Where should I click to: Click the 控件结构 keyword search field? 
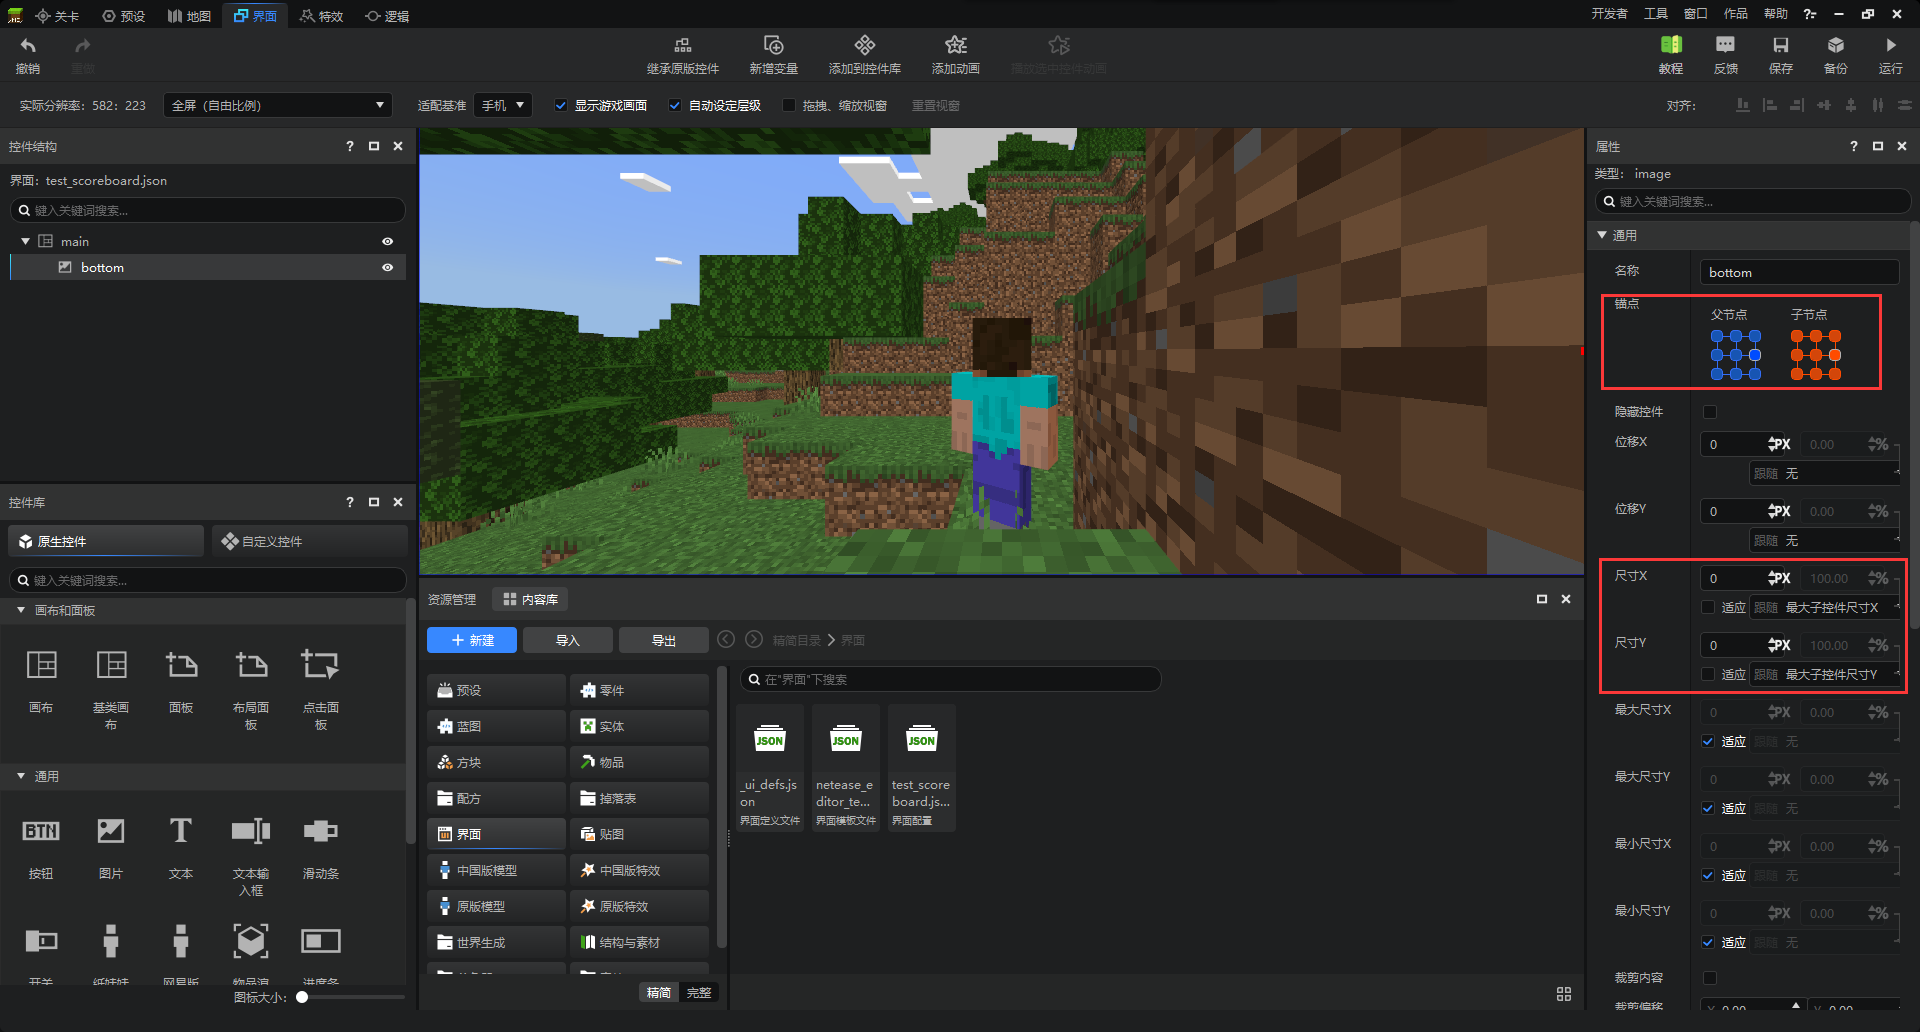point(208,210)
